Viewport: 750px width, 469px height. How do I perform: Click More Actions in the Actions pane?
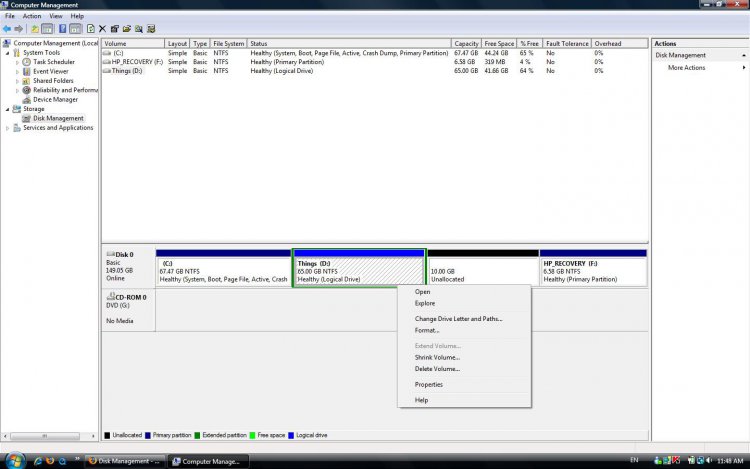[x=686, y=68]
